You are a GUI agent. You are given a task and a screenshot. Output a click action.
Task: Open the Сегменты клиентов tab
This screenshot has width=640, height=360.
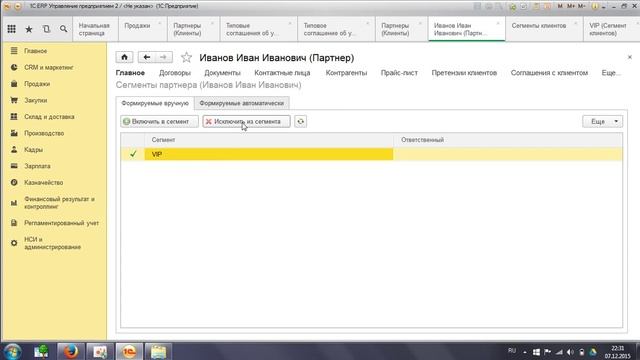[x=544, y=29]
